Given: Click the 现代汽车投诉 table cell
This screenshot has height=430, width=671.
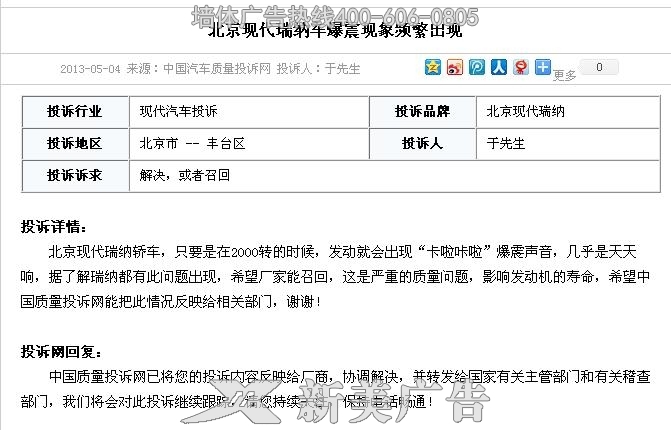Looking at the screenshot, I should (x=249, y=112).
